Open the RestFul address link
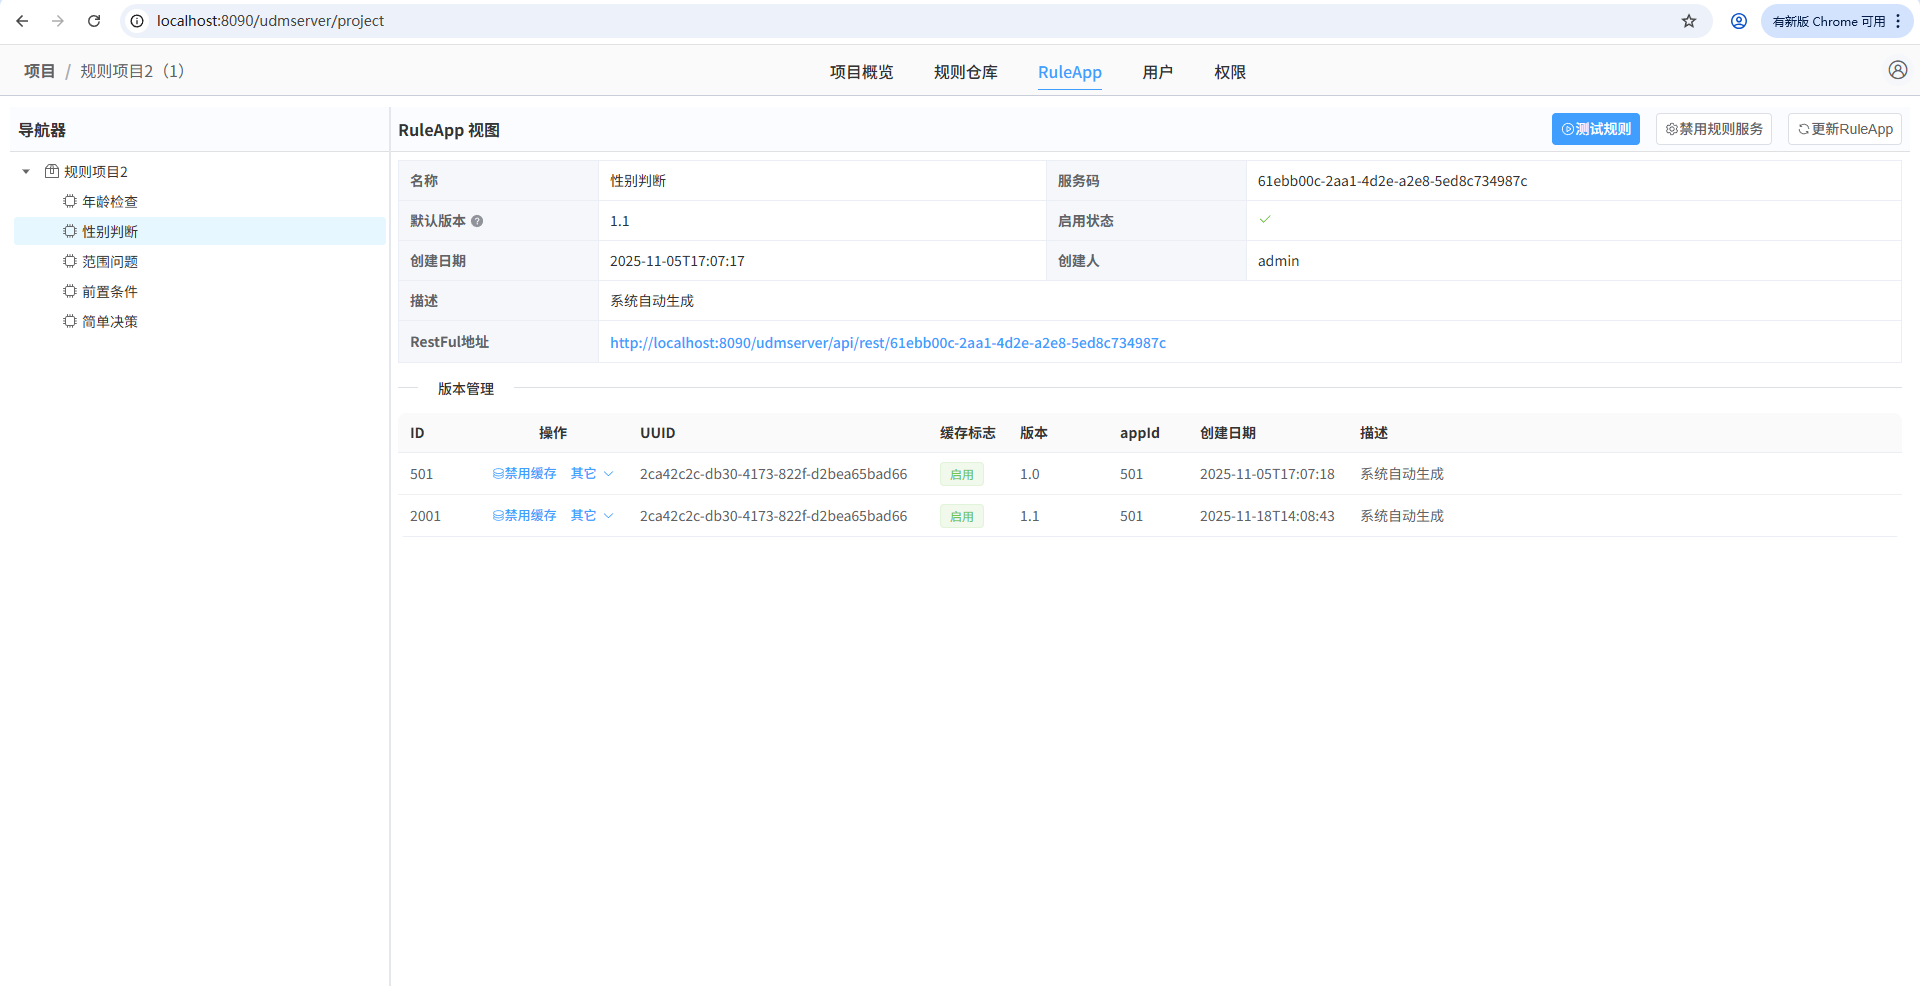Image resolution: width=1920 pixels, height=986 pixels. (887, 343)
